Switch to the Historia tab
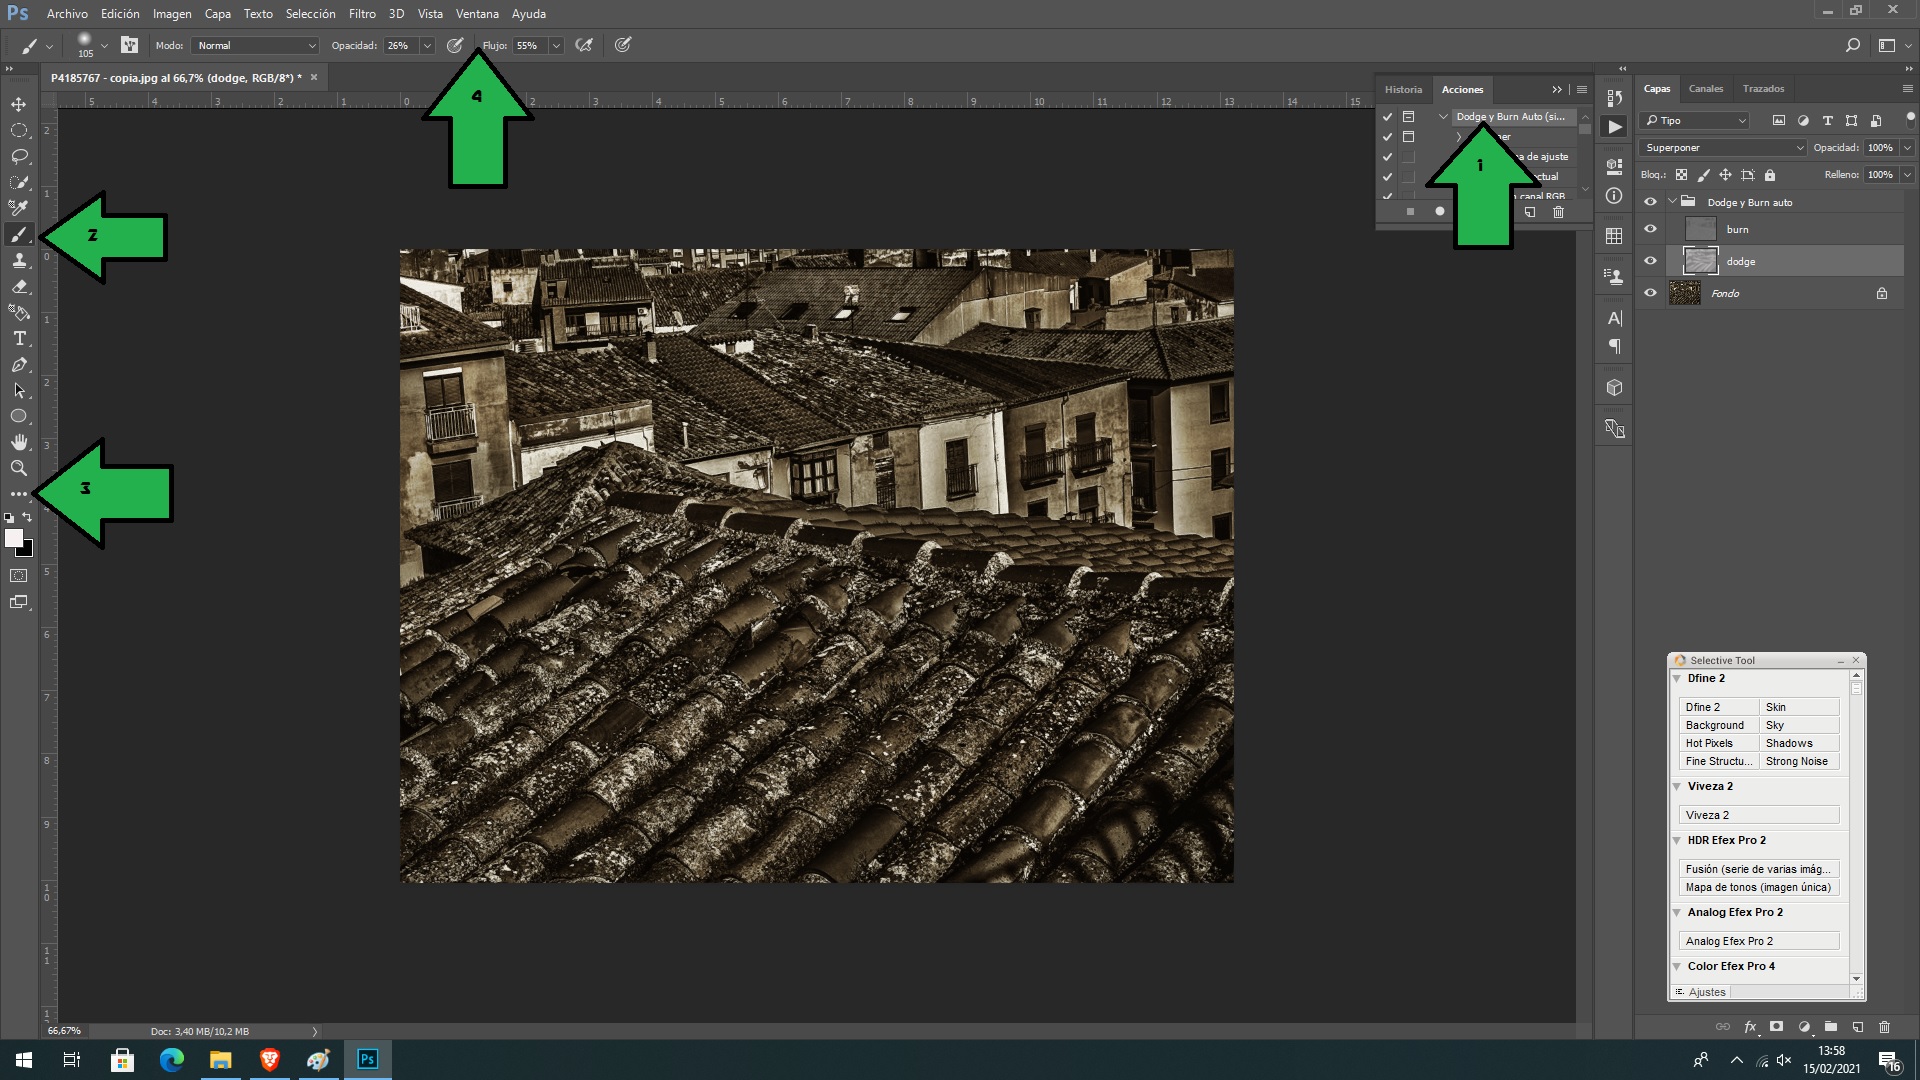 (1403, 89)
